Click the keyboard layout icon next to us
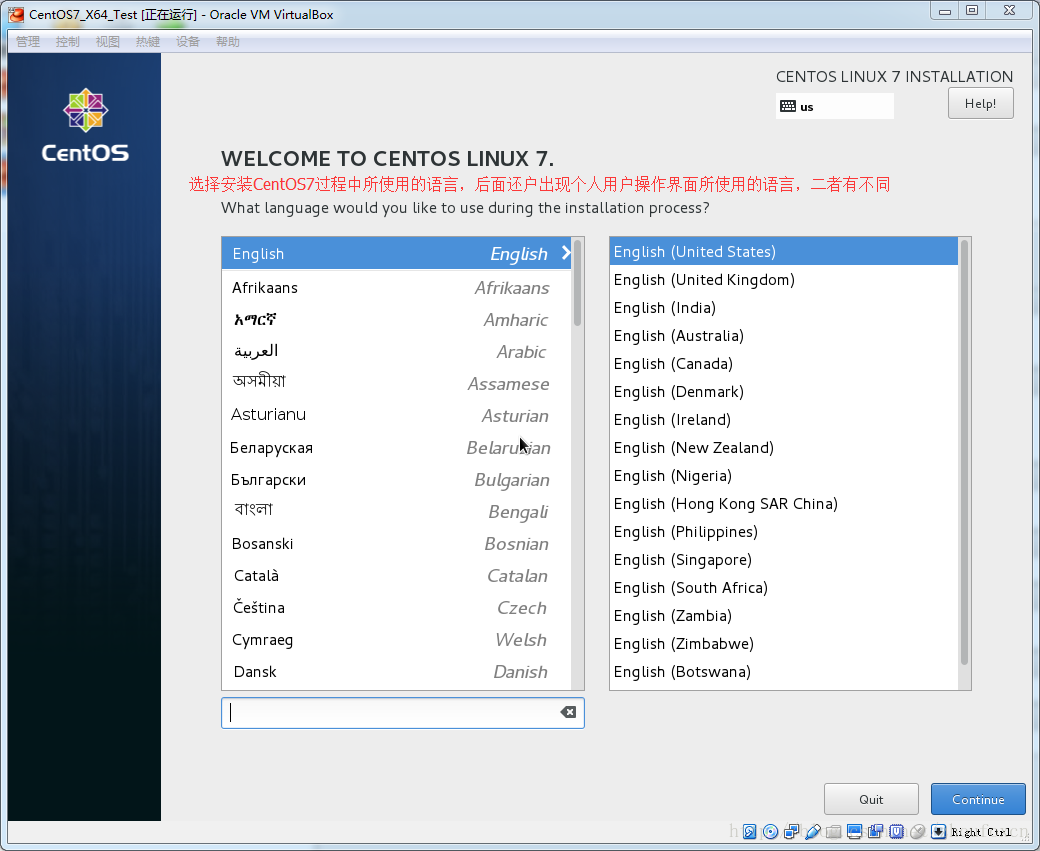 (788, 106)
